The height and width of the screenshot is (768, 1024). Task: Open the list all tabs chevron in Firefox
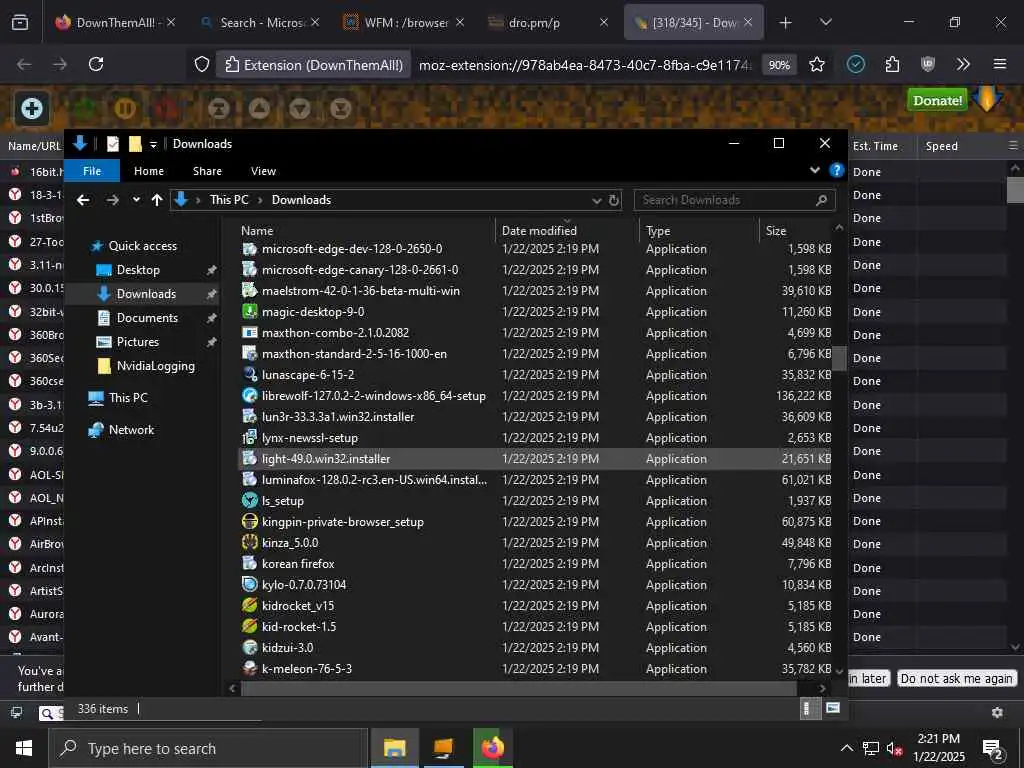(x=825, y=22)
